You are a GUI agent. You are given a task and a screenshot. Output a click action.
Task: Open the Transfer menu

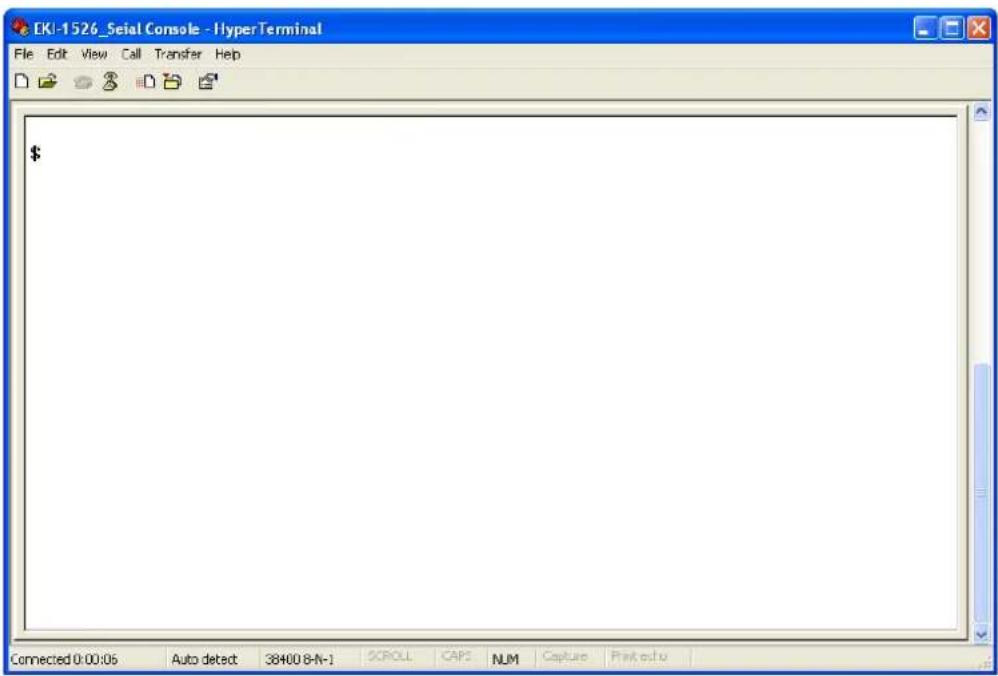[x=178, y=55]
